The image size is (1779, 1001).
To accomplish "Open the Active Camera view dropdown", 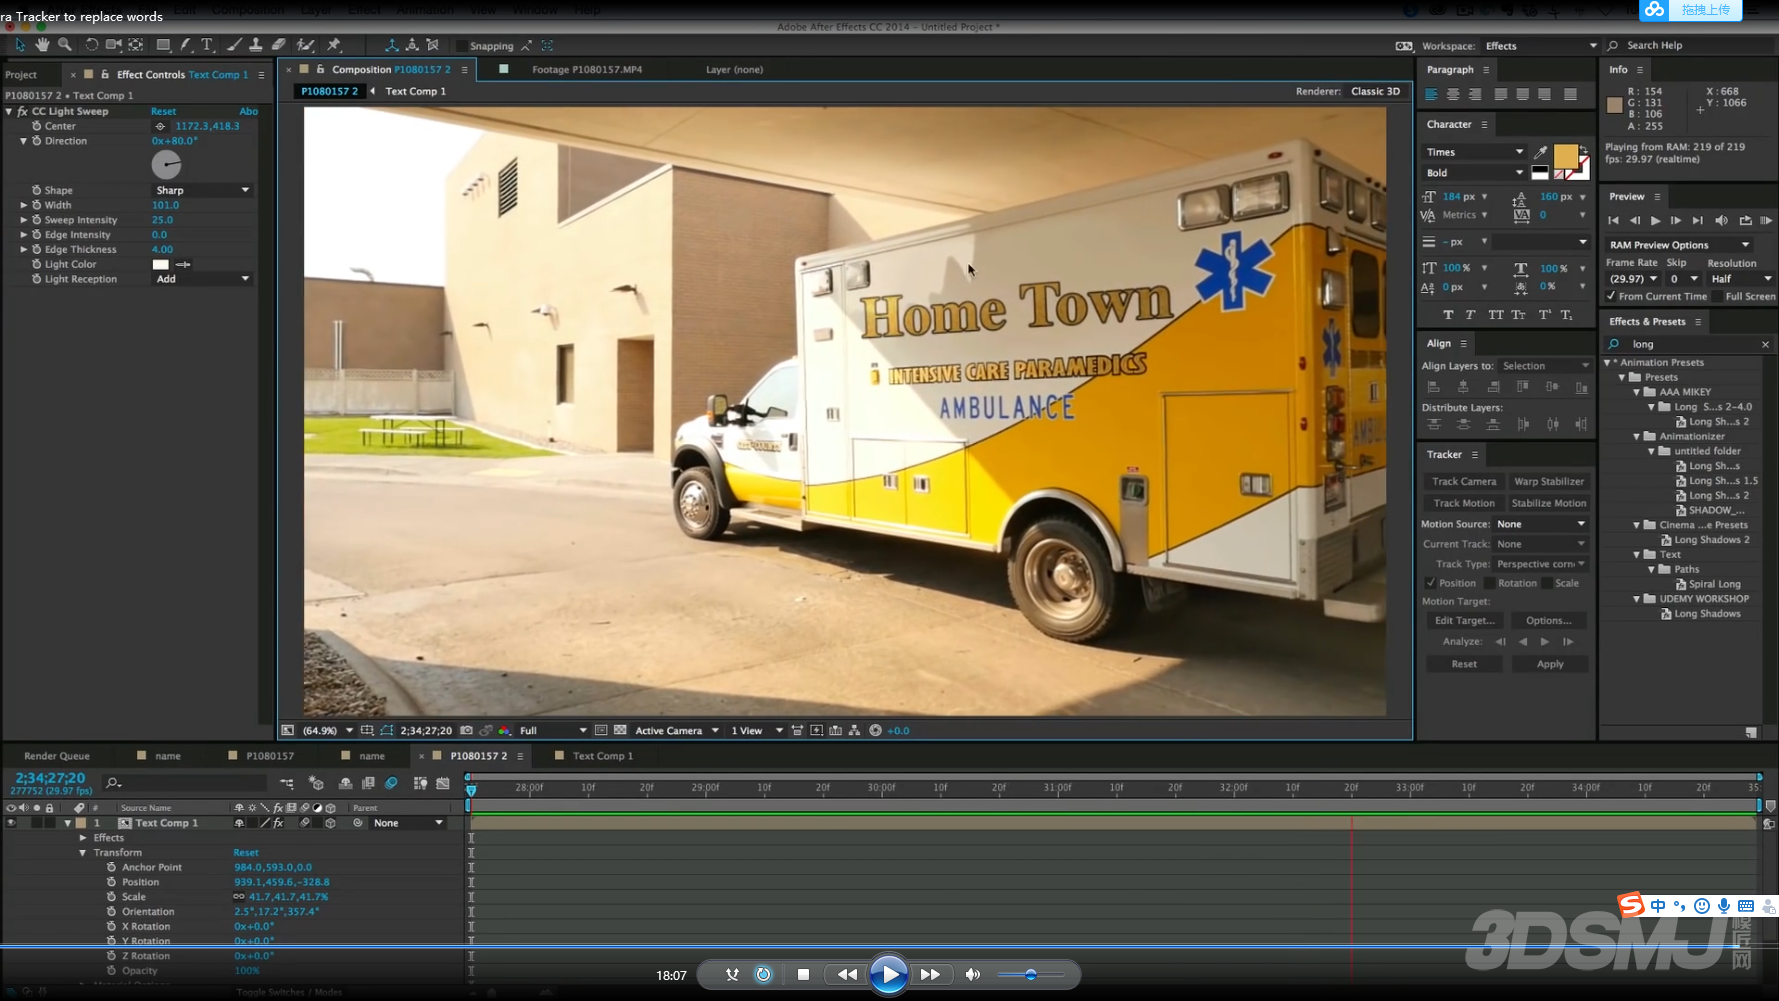I will (677, 731).
